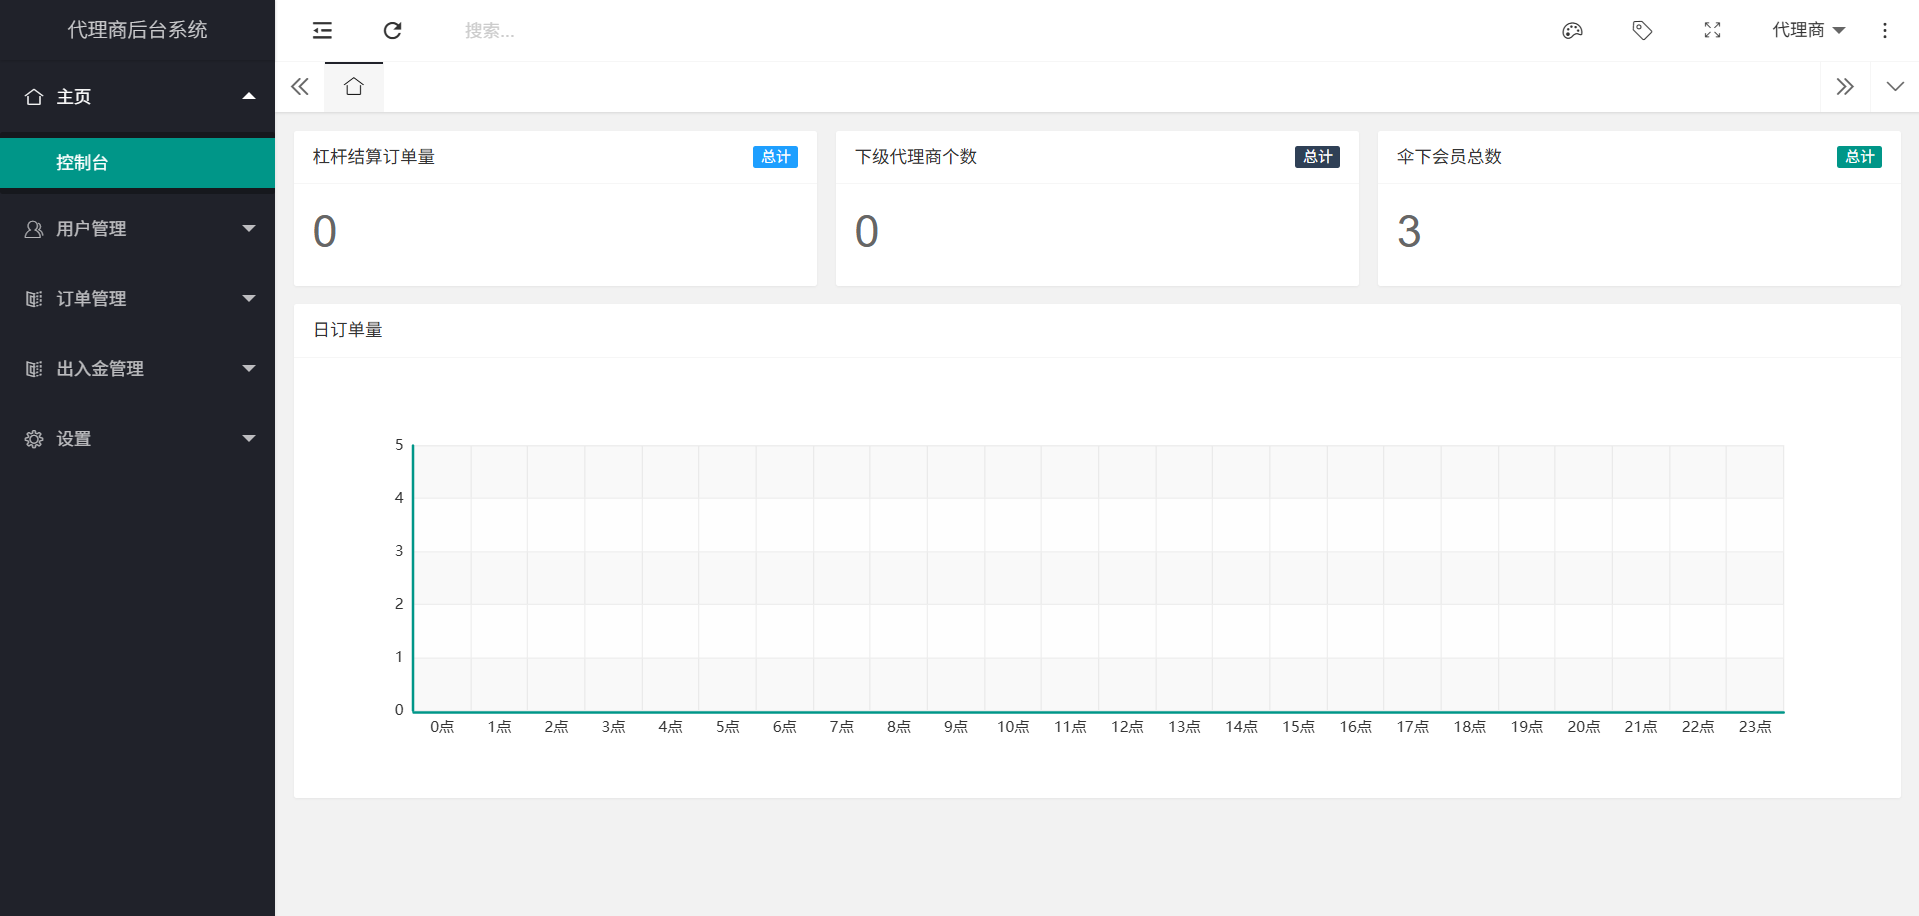Click the 代理商后台系统 logo title

click(x=137, y=30)
